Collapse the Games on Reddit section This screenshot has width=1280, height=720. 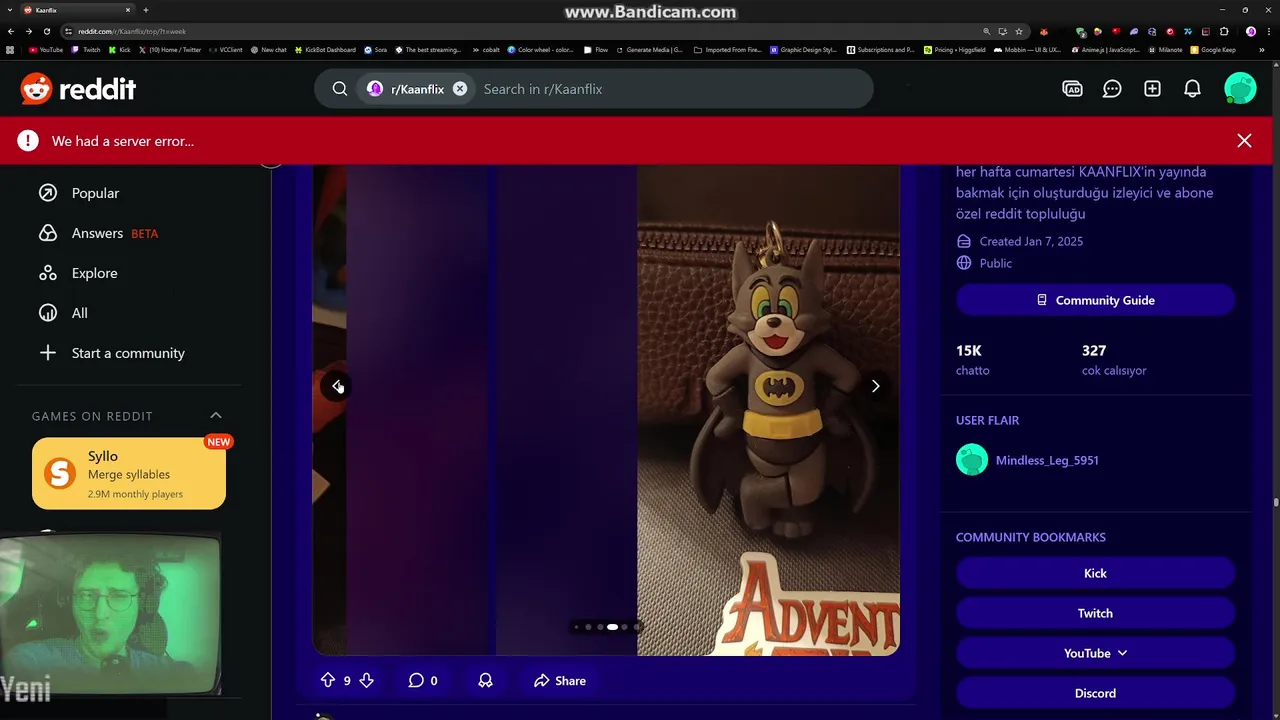click(x=216, y=416)
